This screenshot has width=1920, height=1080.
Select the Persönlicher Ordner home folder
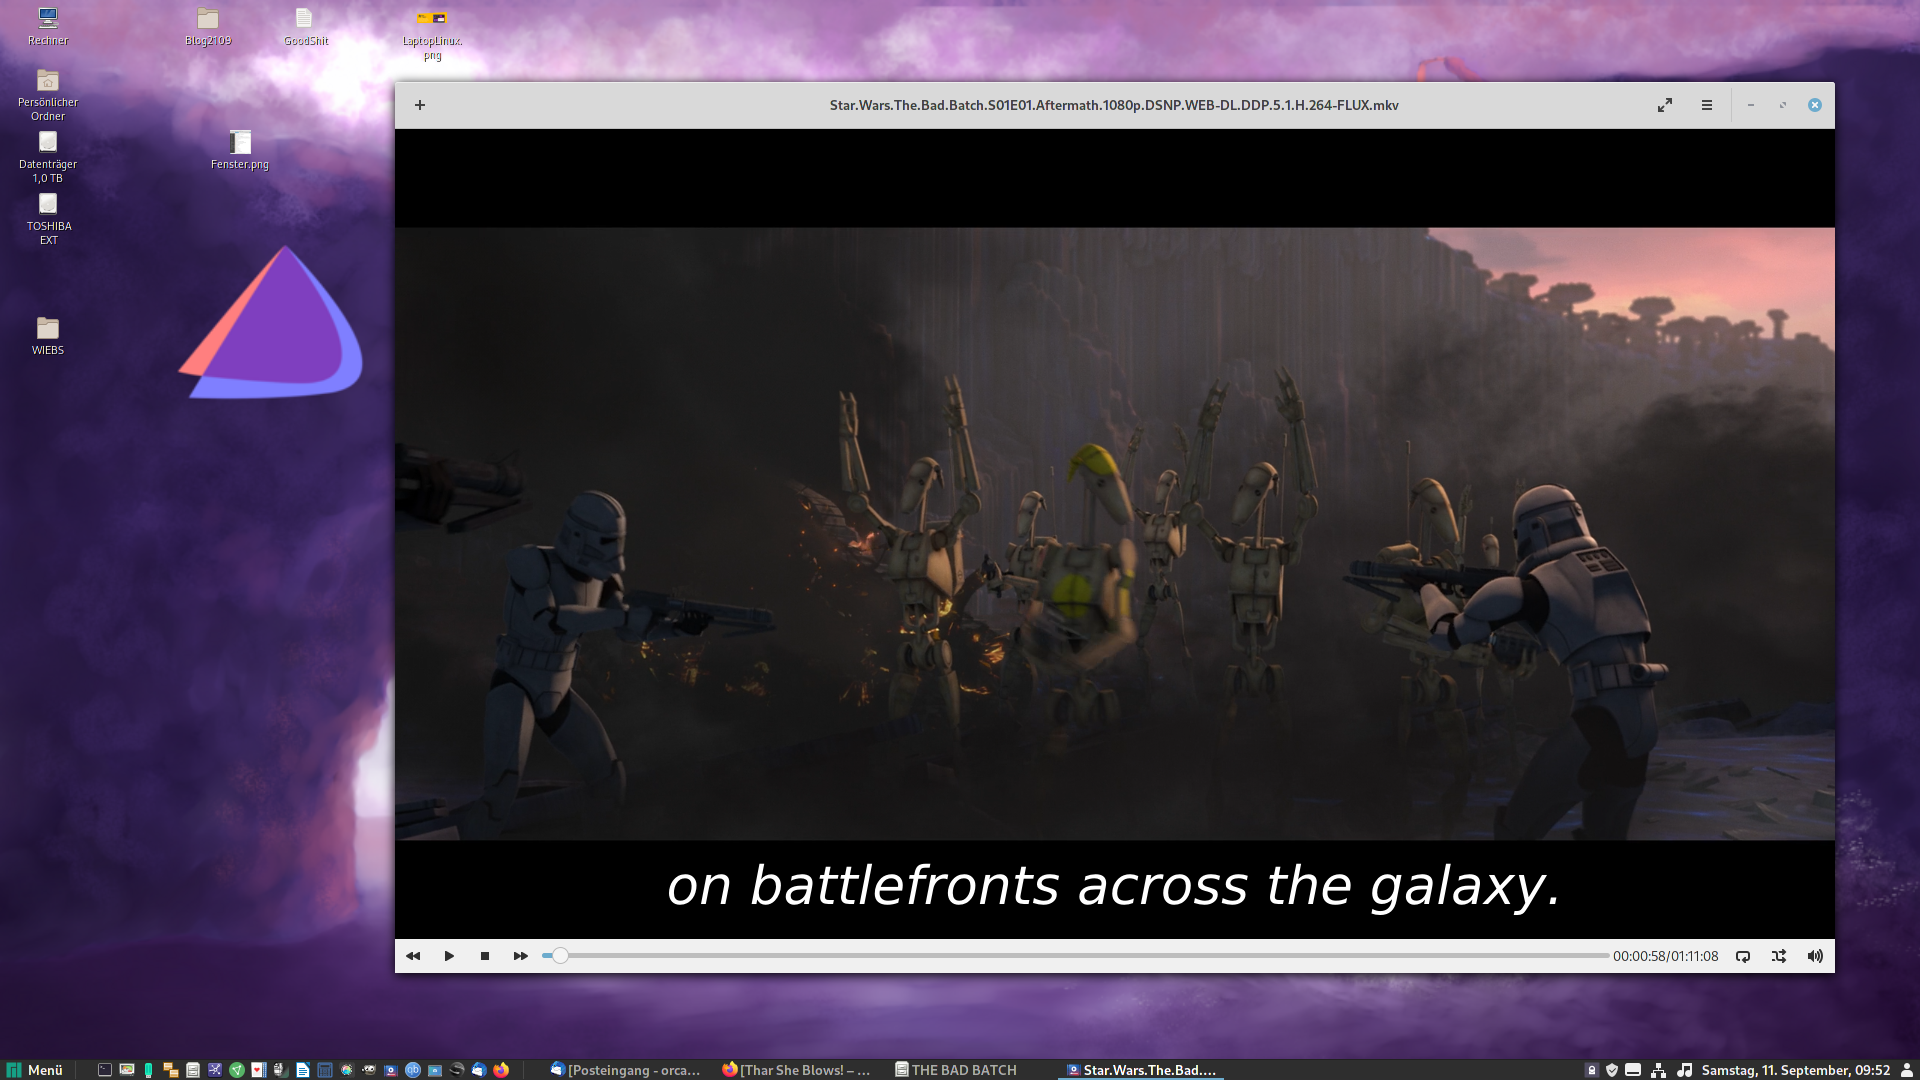(x=48, y=95)
